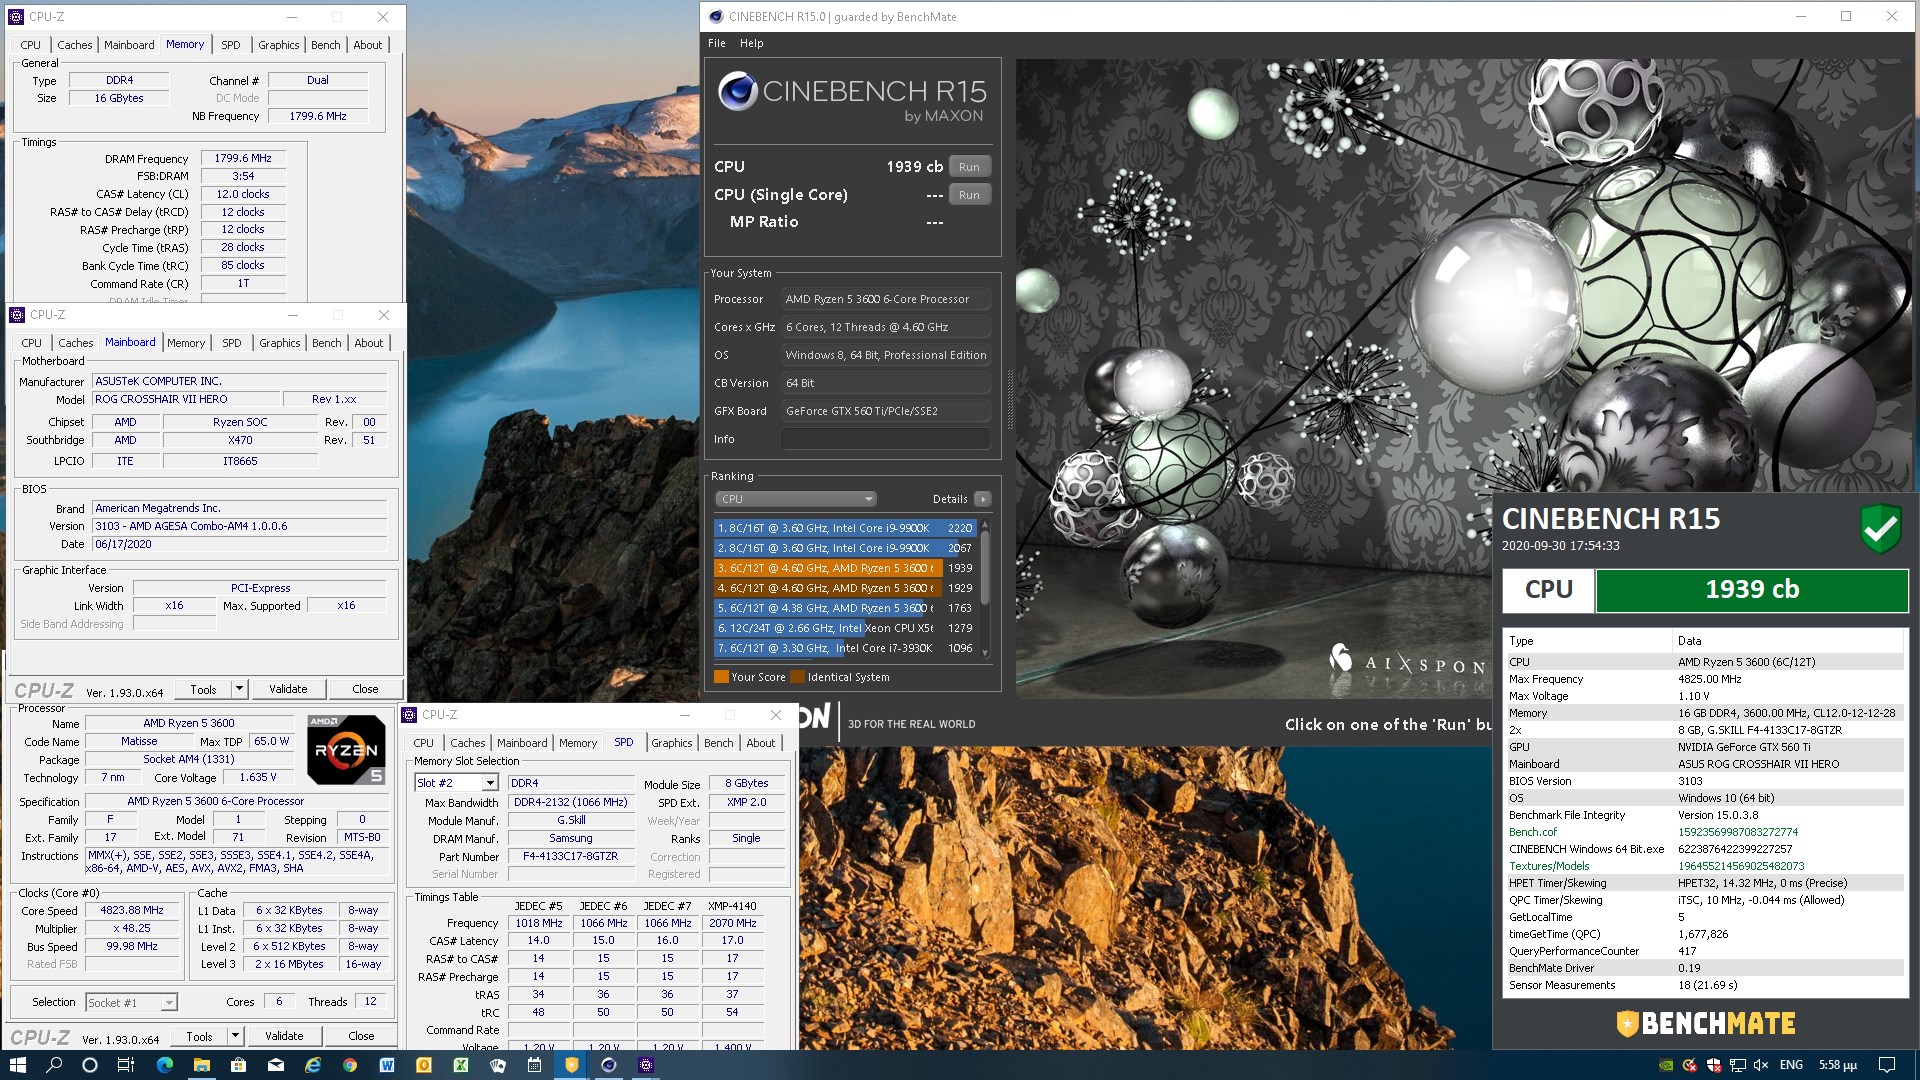
Task: Open Solitaire cards icon on taskbar
Action: tap(498, 1065)
